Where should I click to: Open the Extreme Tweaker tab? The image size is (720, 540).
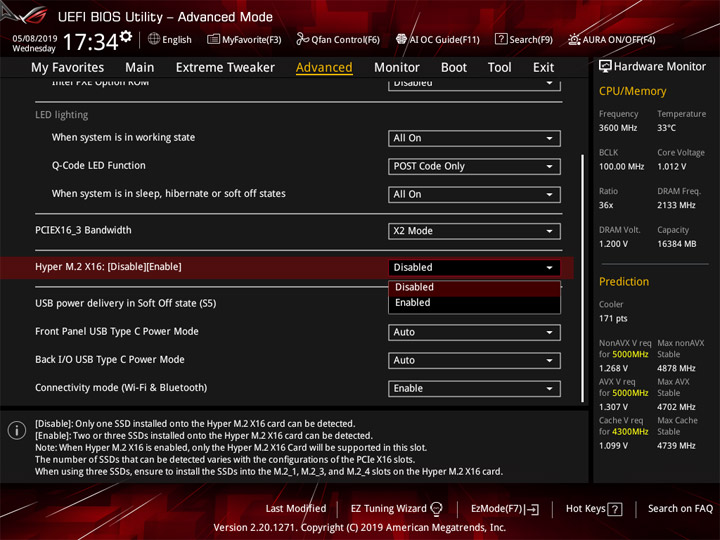(x=225, y=68)
